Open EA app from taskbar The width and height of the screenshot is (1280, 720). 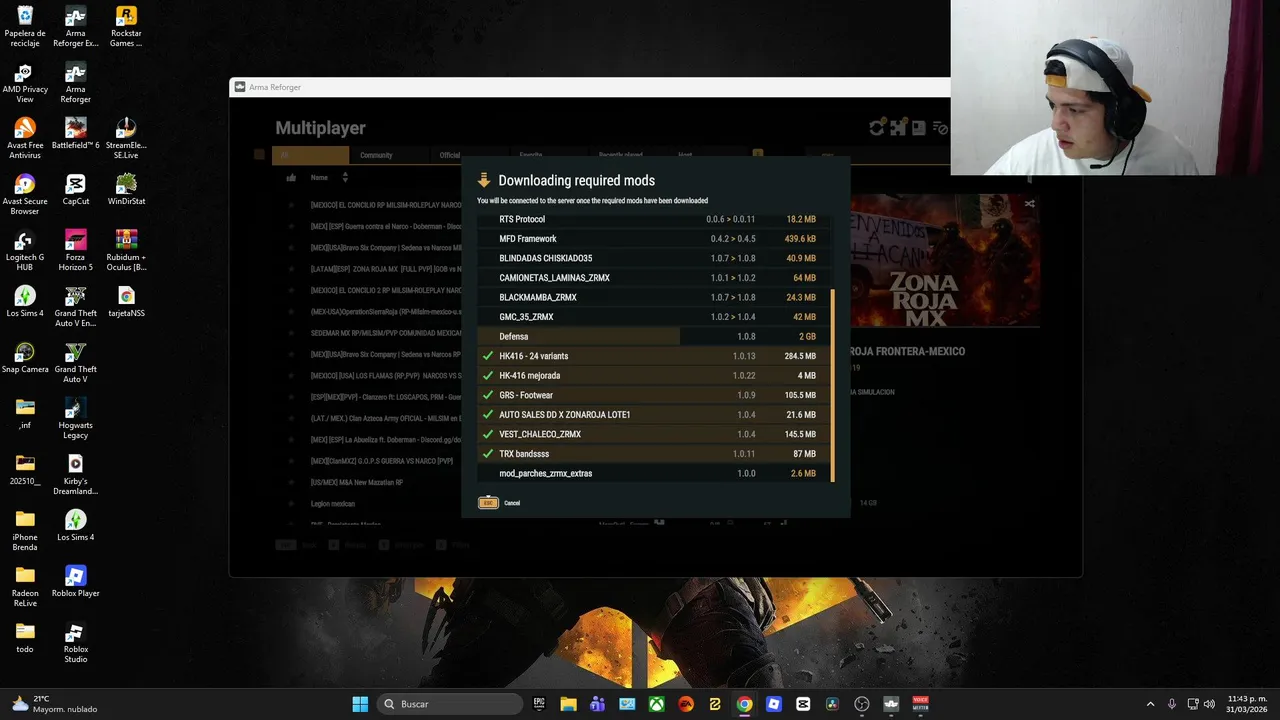coord(686,704)
